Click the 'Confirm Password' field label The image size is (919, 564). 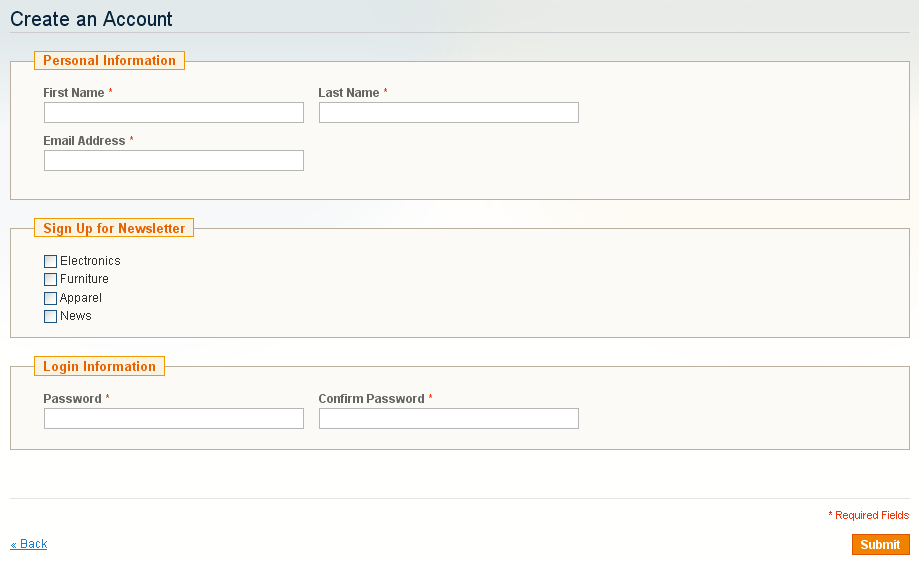point(371,399)
